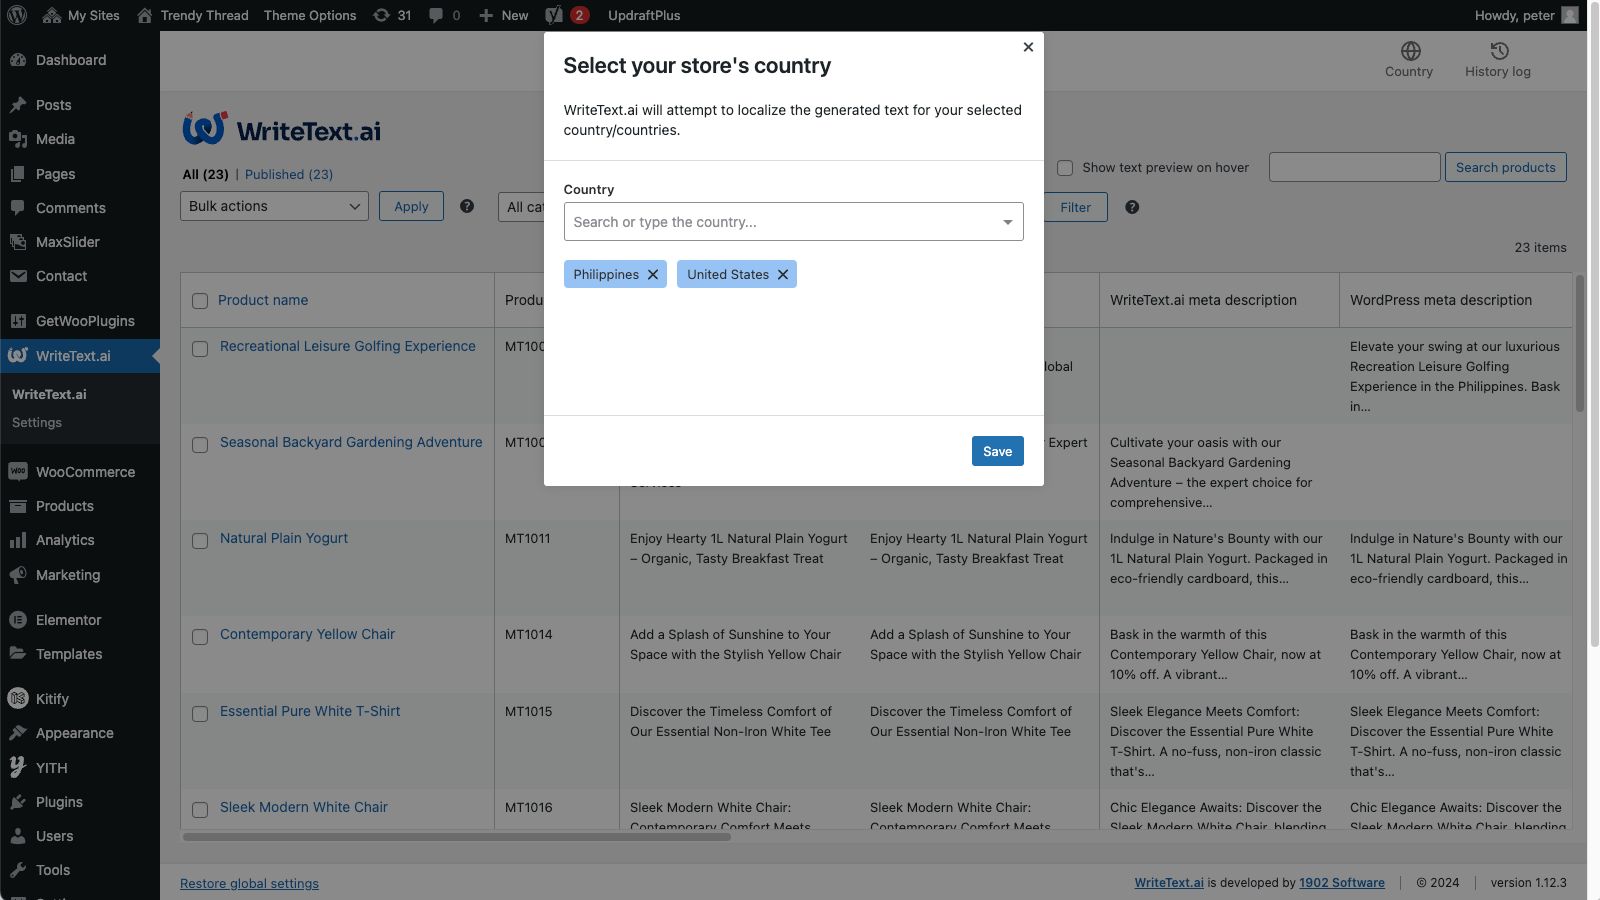The width and height of the screenshot is (1600, 900).
Task: Click the product search text field
Action: 1354,168
